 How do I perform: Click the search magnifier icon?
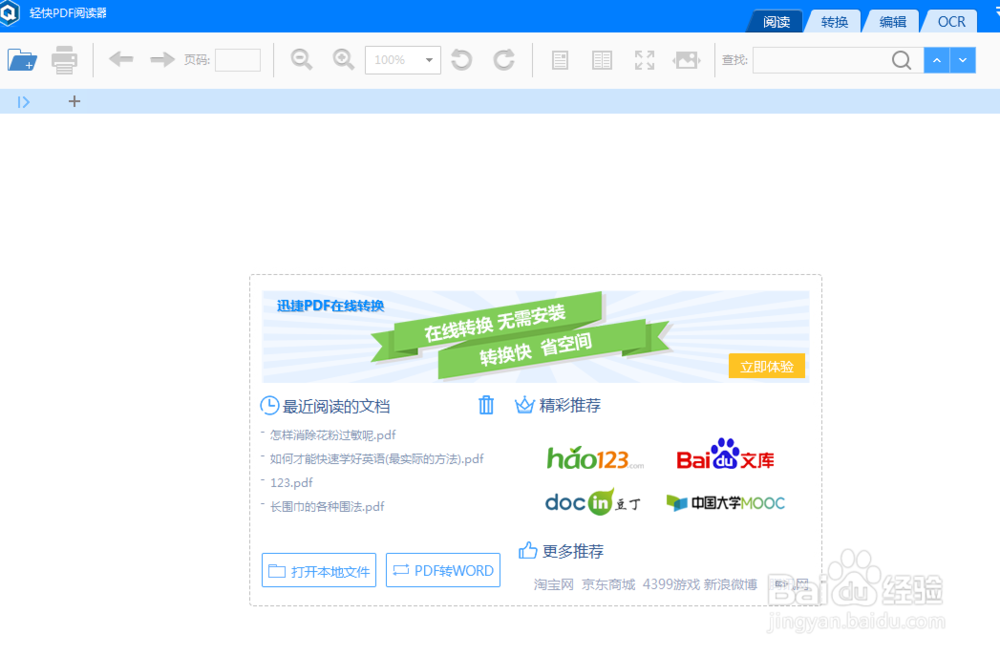[x=901, y=60]
